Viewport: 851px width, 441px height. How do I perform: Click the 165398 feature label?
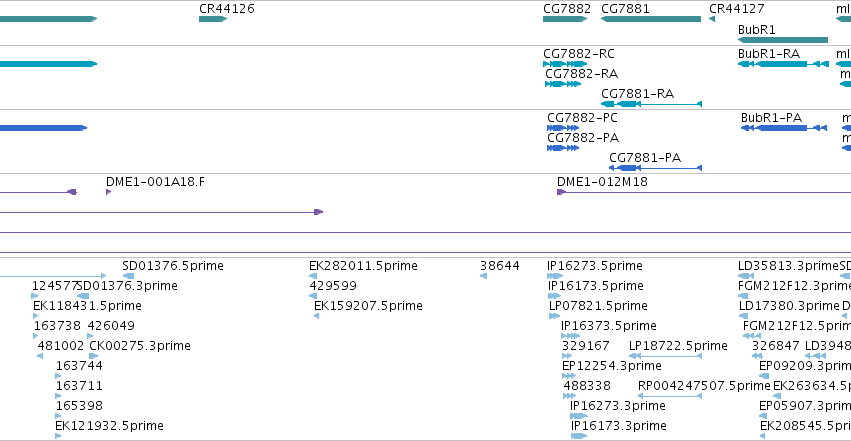click(x=79, y=406)
